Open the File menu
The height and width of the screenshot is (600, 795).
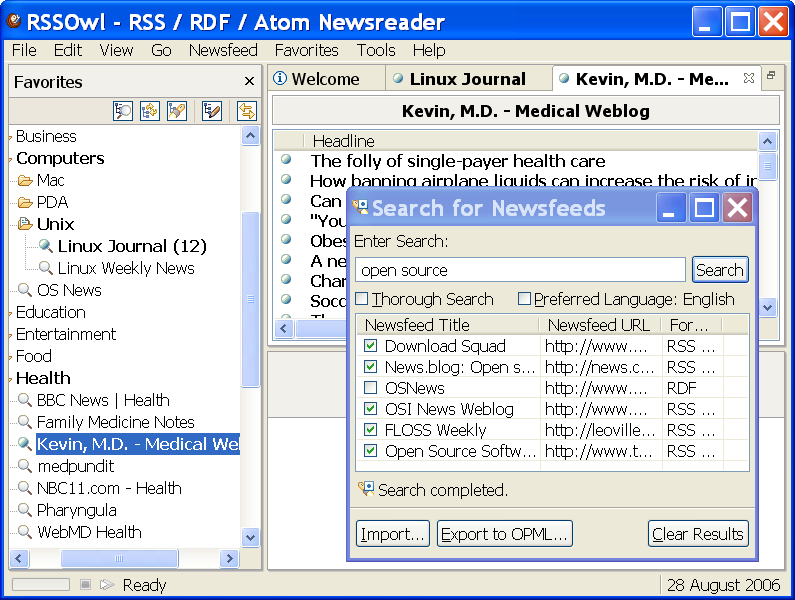point(24,50)
